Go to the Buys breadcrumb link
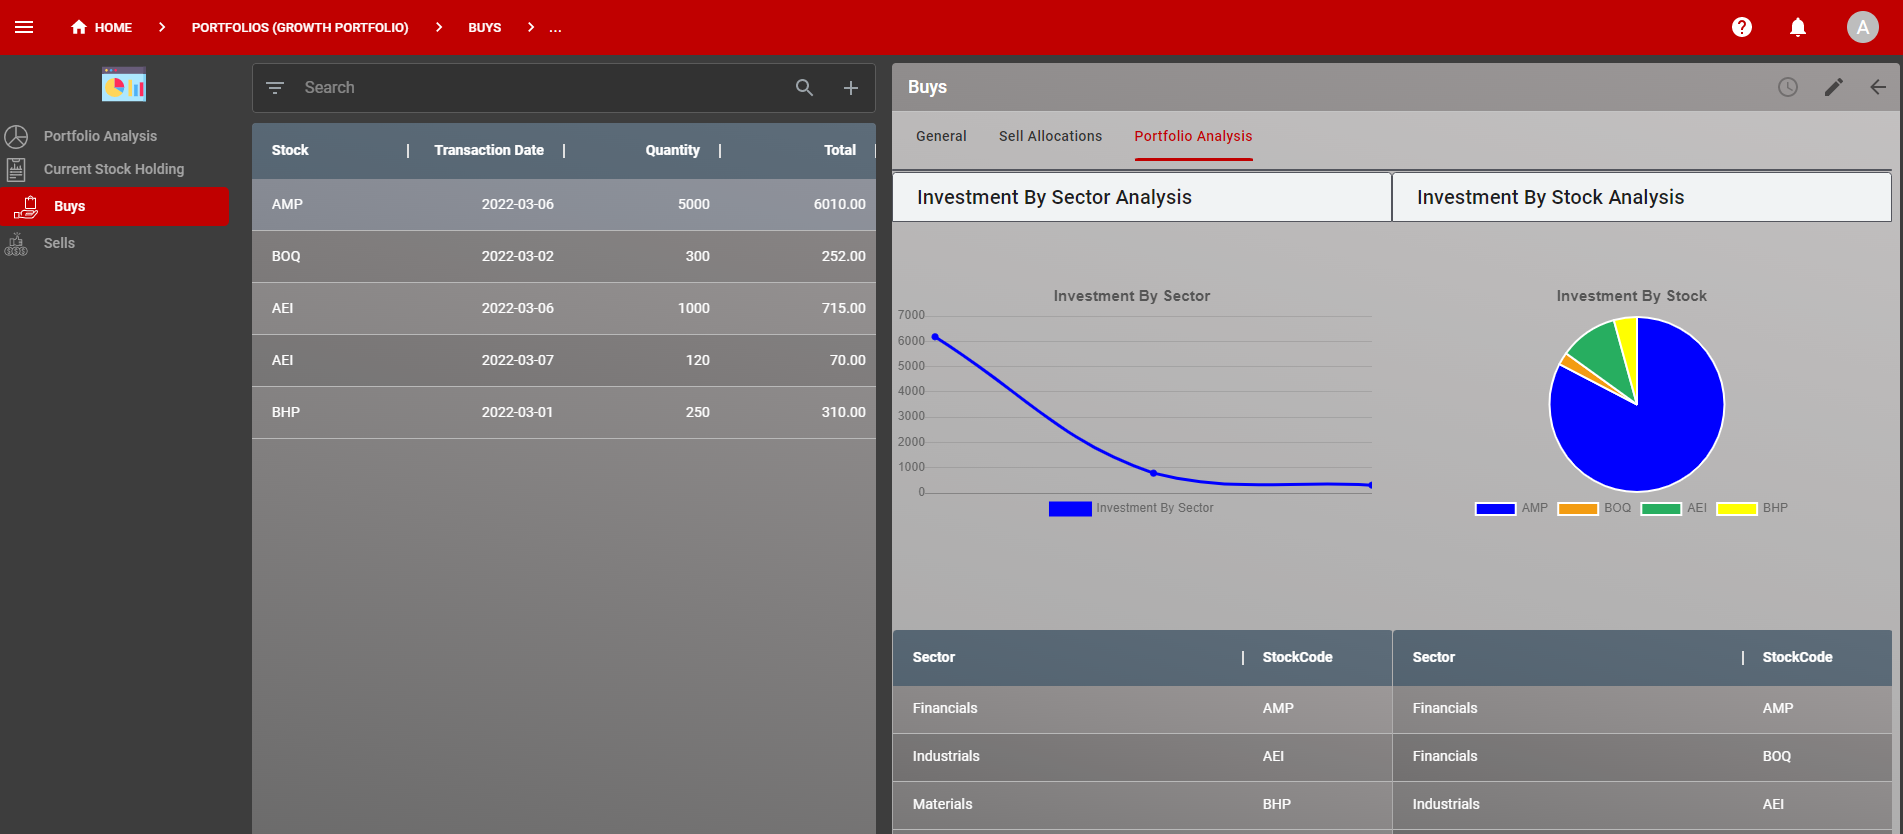 [485, 27]
